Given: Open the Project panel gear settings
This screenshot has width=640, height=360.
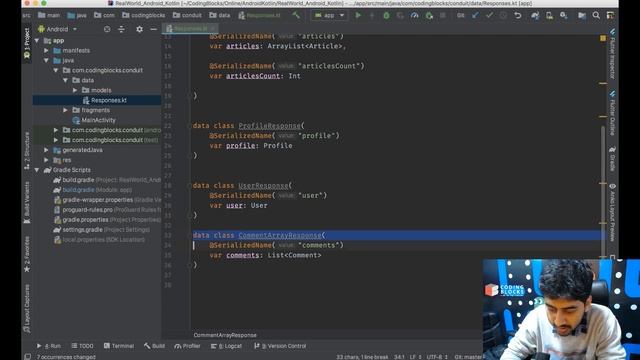Looking at the screenshot, I should click(139, 29).
